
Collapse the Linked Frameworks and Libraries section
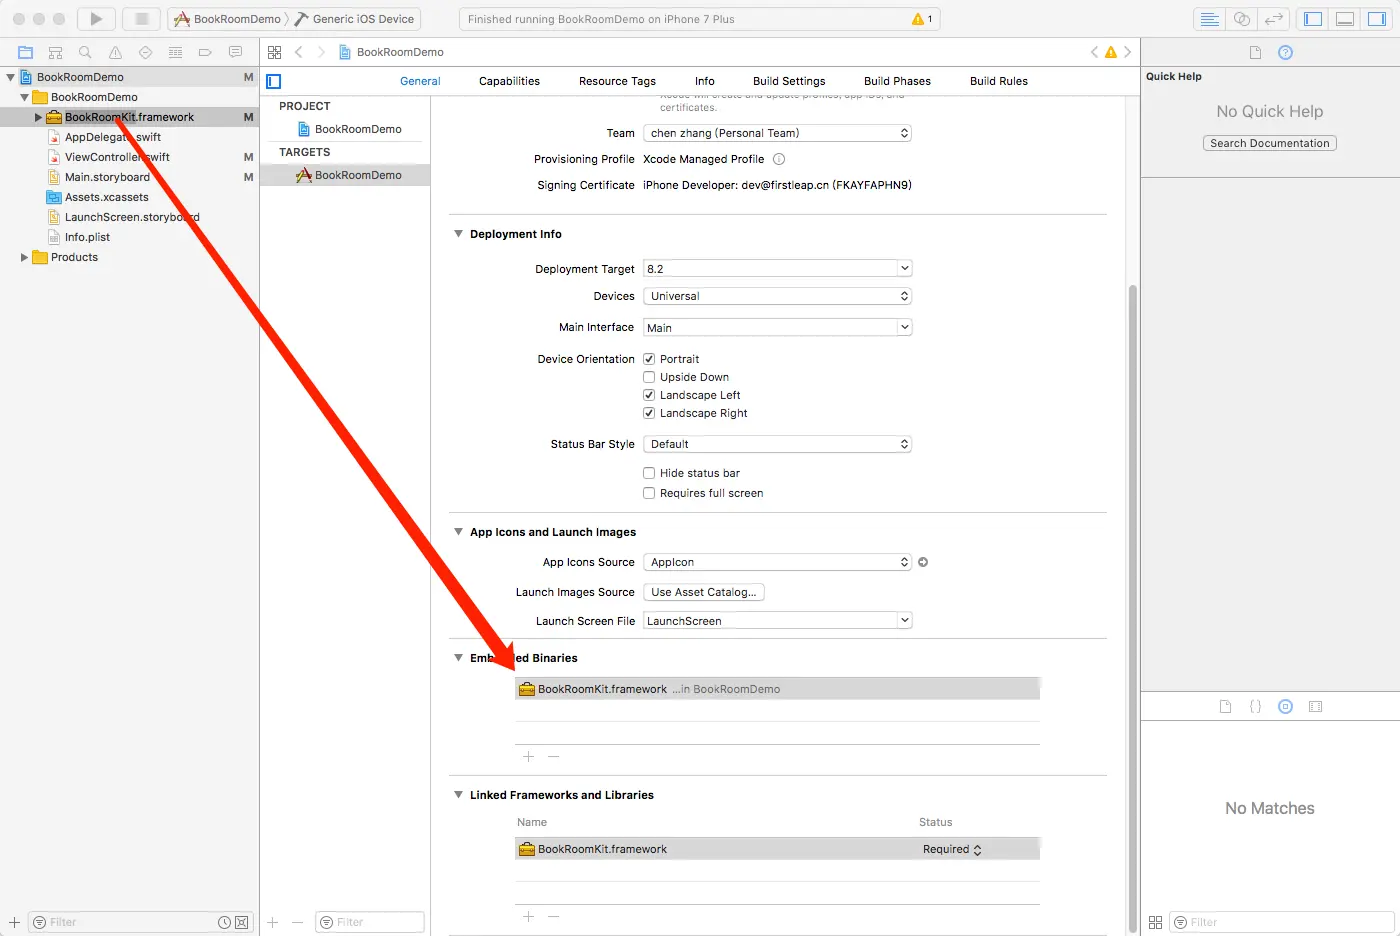click(459, 795)
